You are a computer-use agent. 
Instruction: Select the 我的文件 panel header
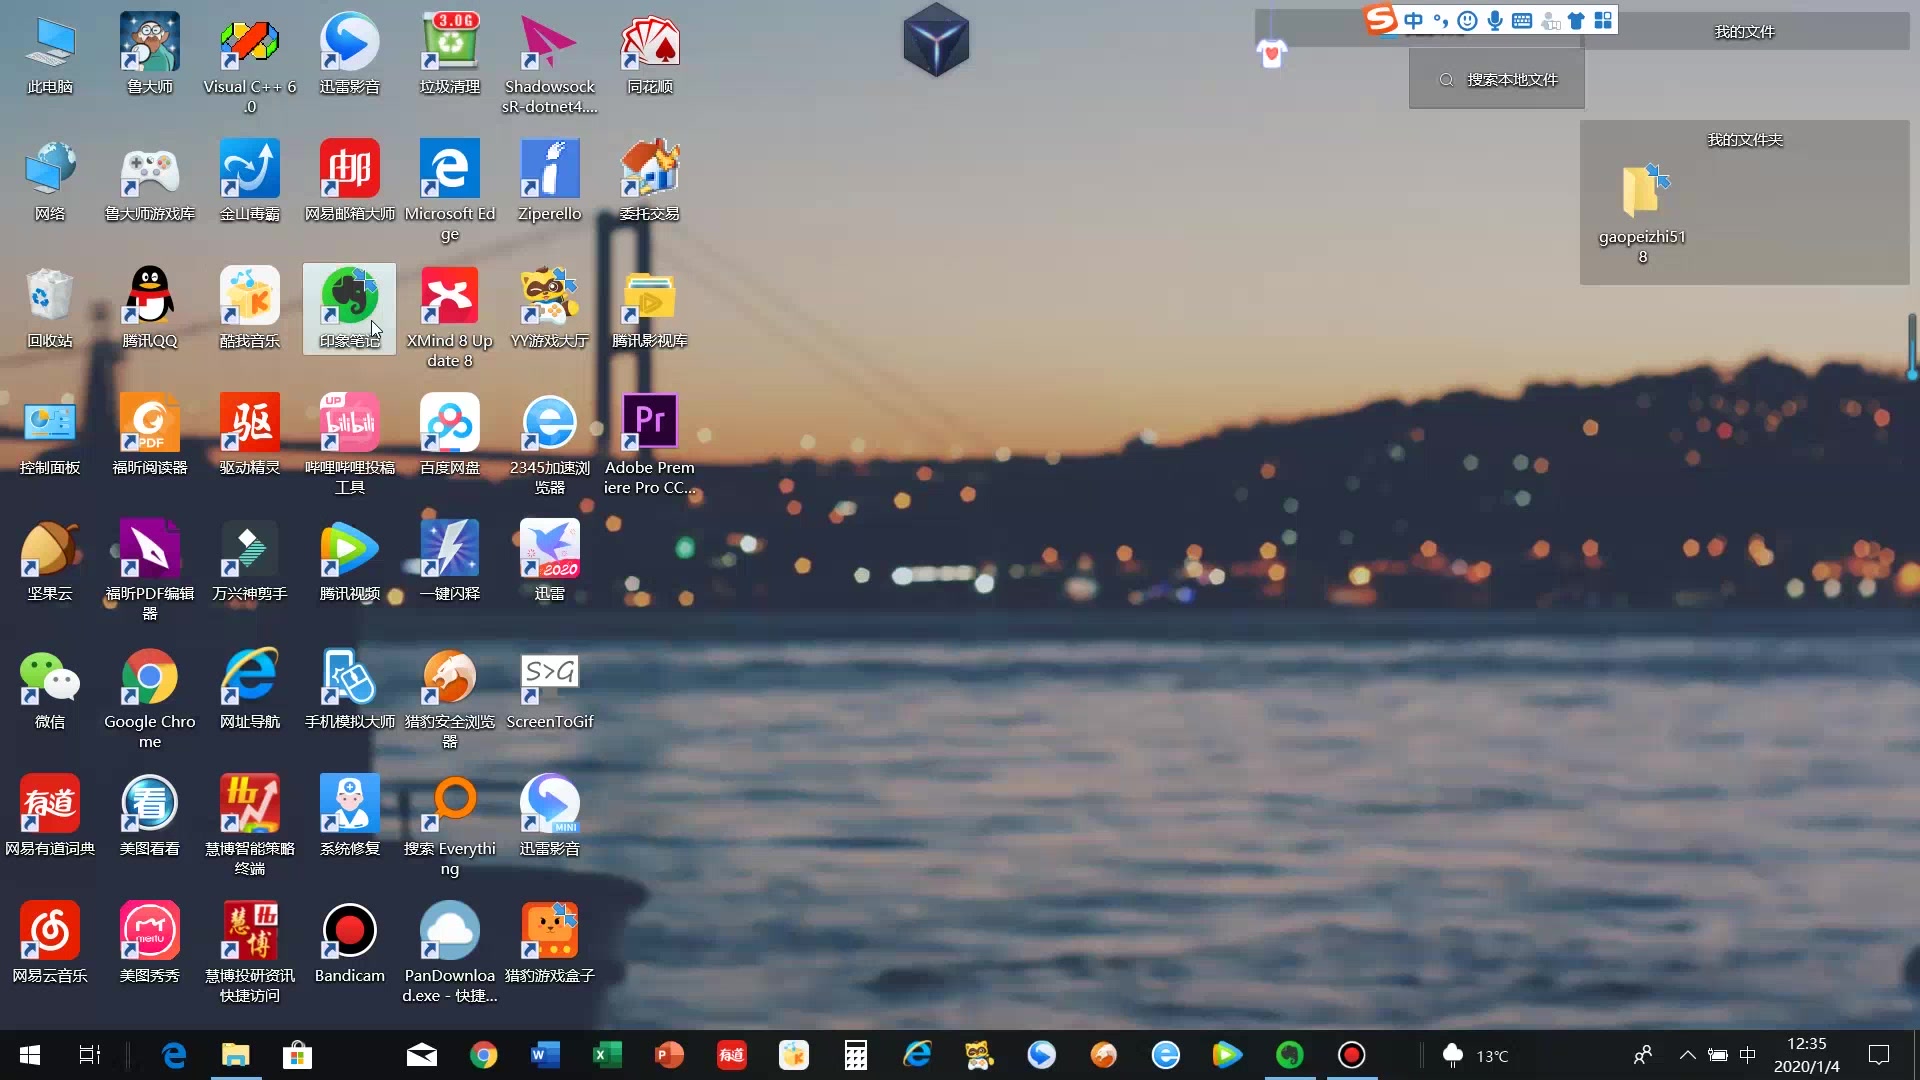(x=1745, y=32)
